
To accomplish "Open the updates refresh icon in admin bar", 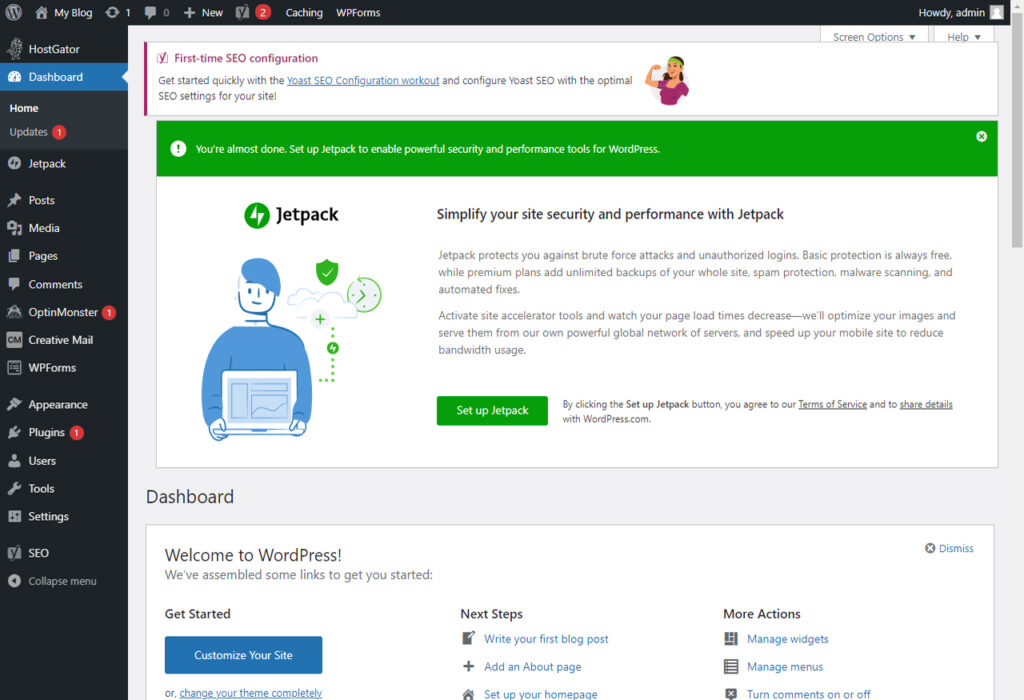I will click(112, 12).
